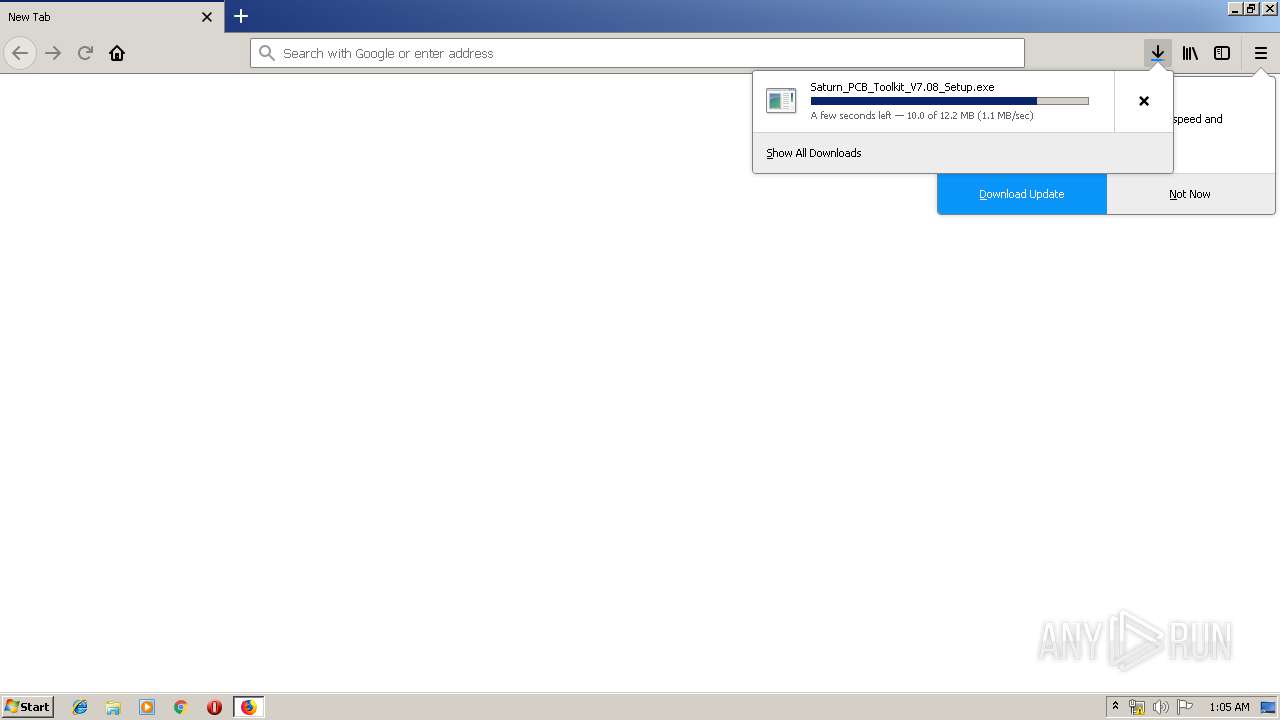1280x720 pixels.
Task: Open Show All Downloads
Action: pos(813,153)
